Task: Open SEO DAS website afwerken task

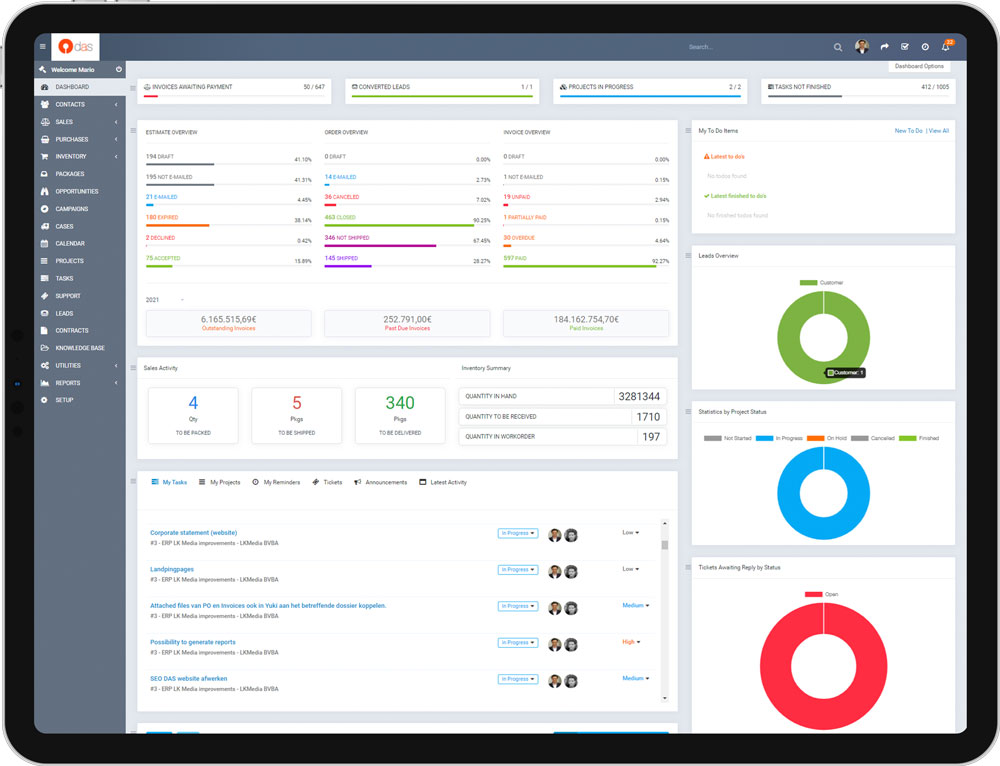Action: tap(188, 679)
